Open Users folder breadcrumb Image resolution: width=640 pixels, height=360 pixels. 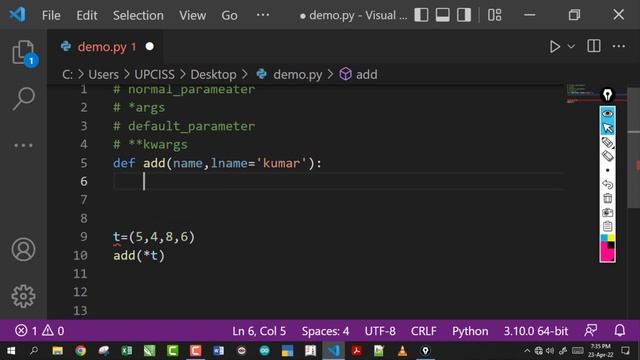coord(104,74)
